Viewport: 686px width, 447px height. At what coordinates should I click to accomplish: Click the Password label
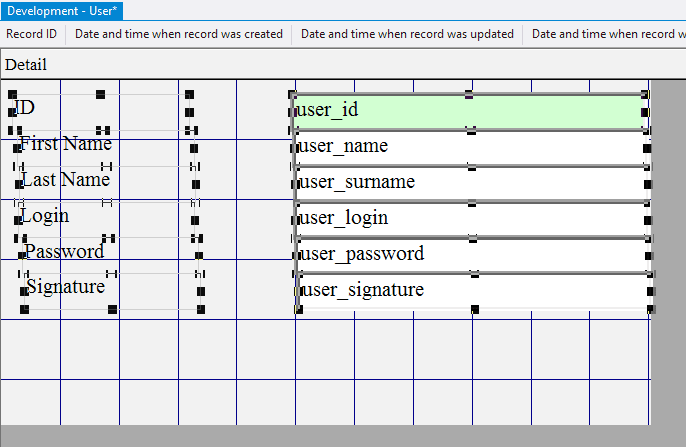point(64,251)
